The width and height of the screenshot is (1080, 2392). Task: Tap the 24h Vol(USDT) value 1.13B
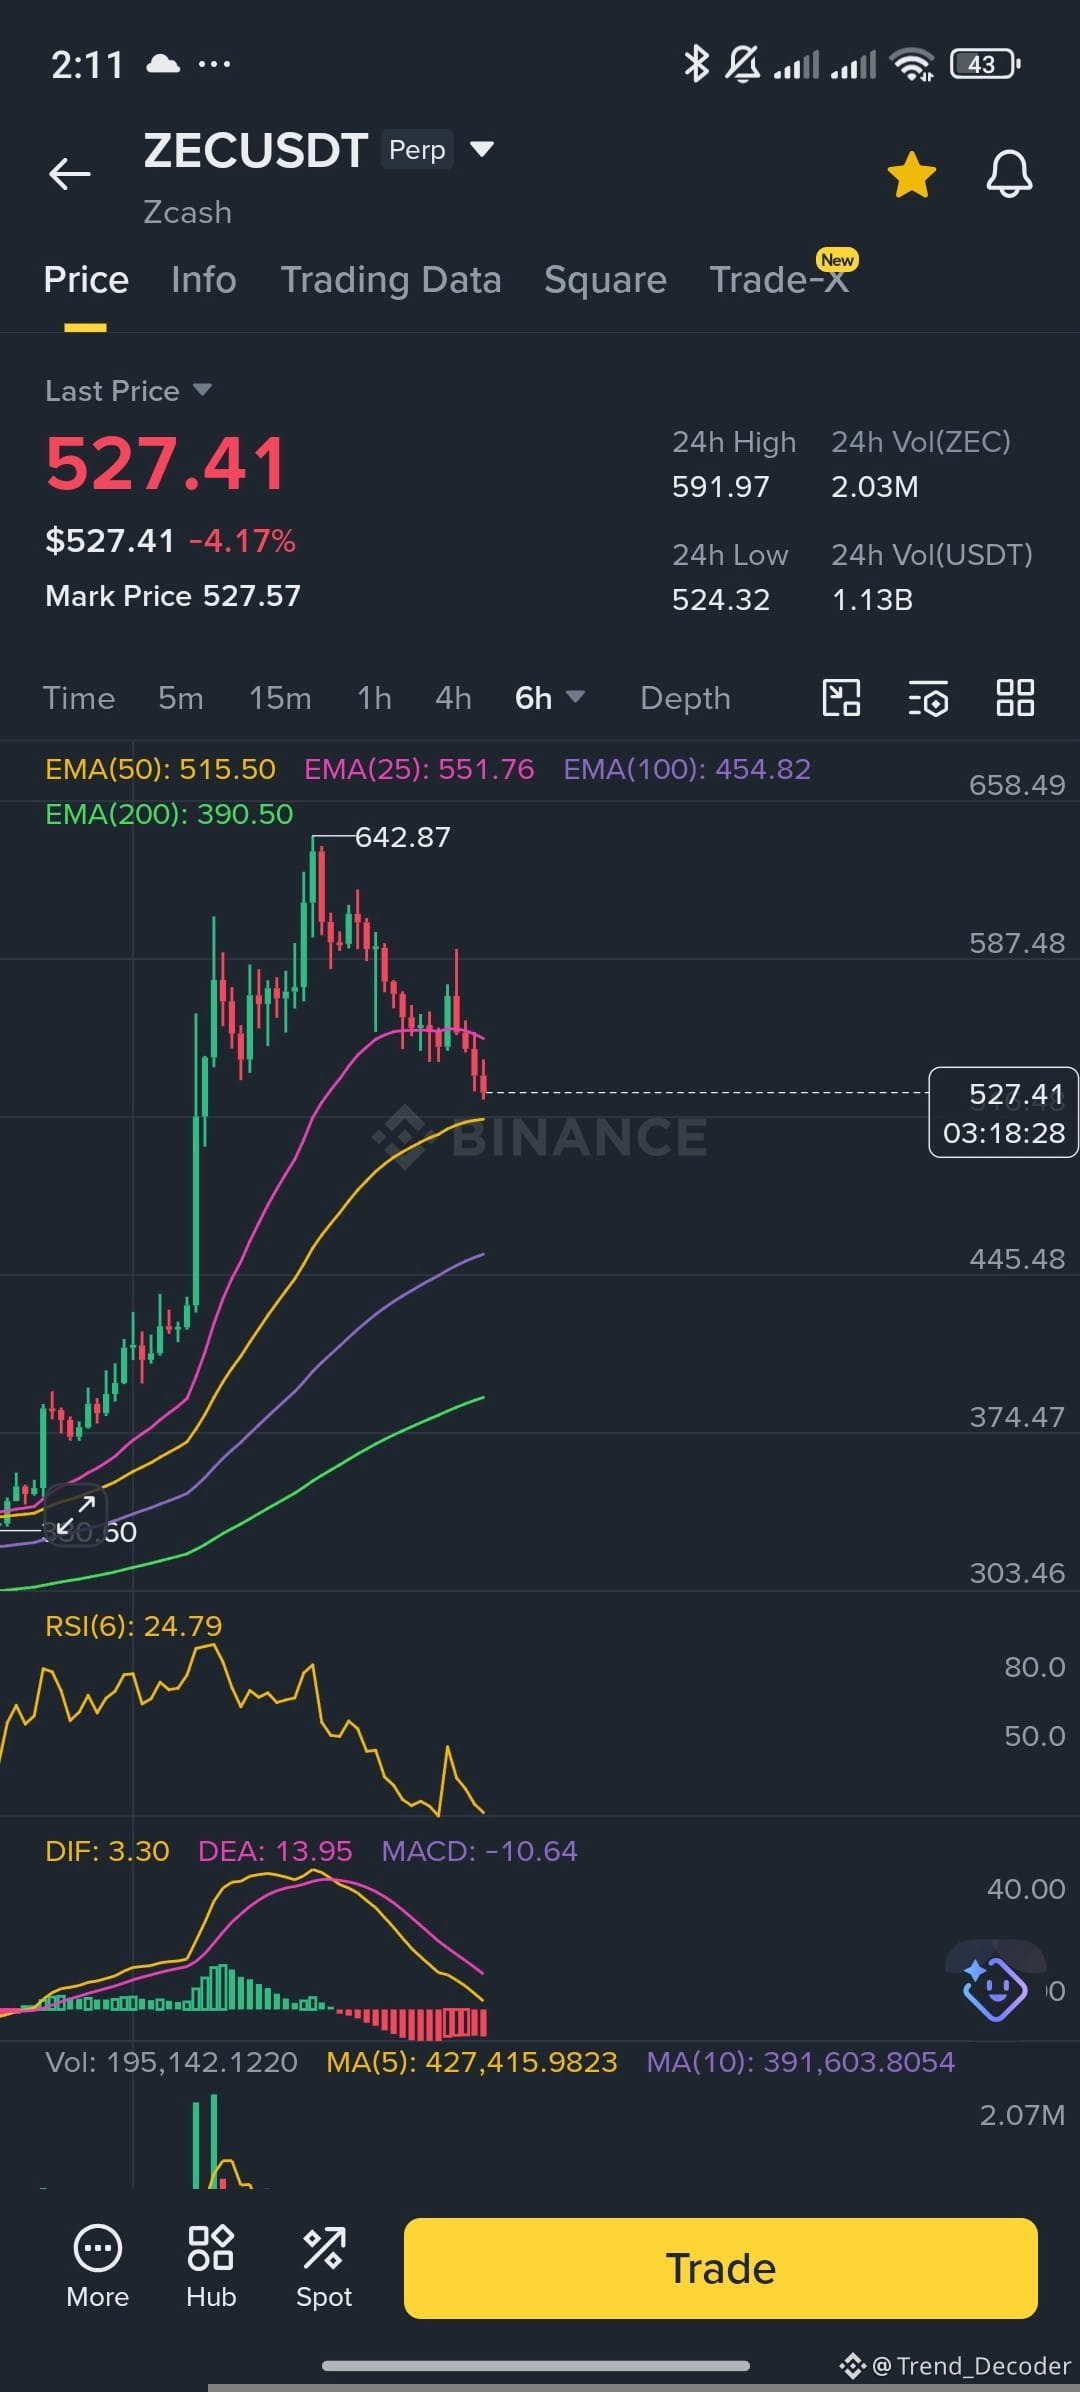click(x=872, y=600)
